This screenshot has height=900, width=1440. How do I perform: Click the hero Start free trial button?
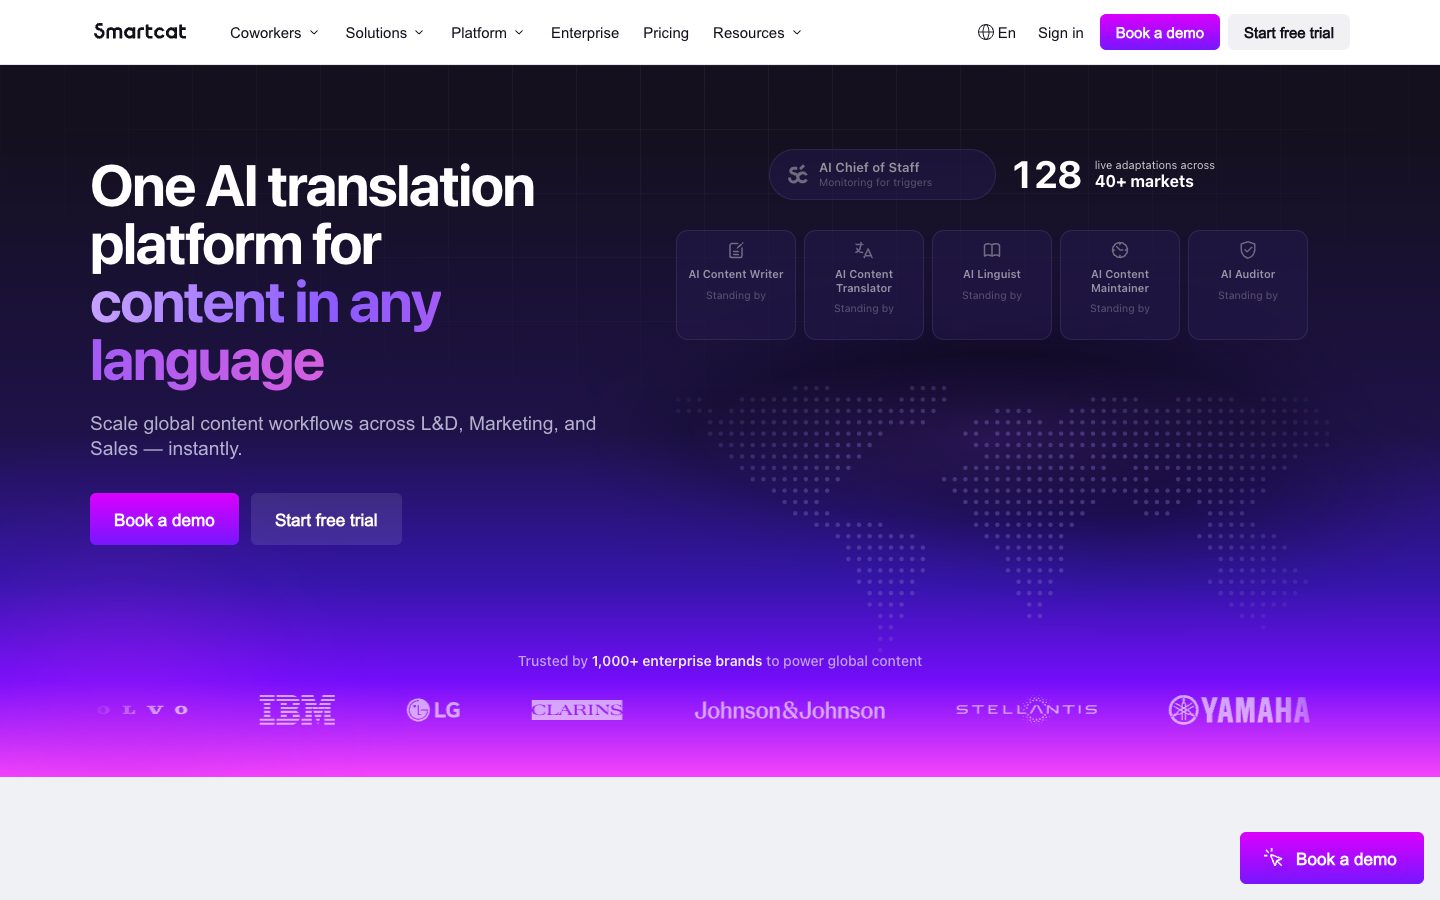[x=326, y=519]
